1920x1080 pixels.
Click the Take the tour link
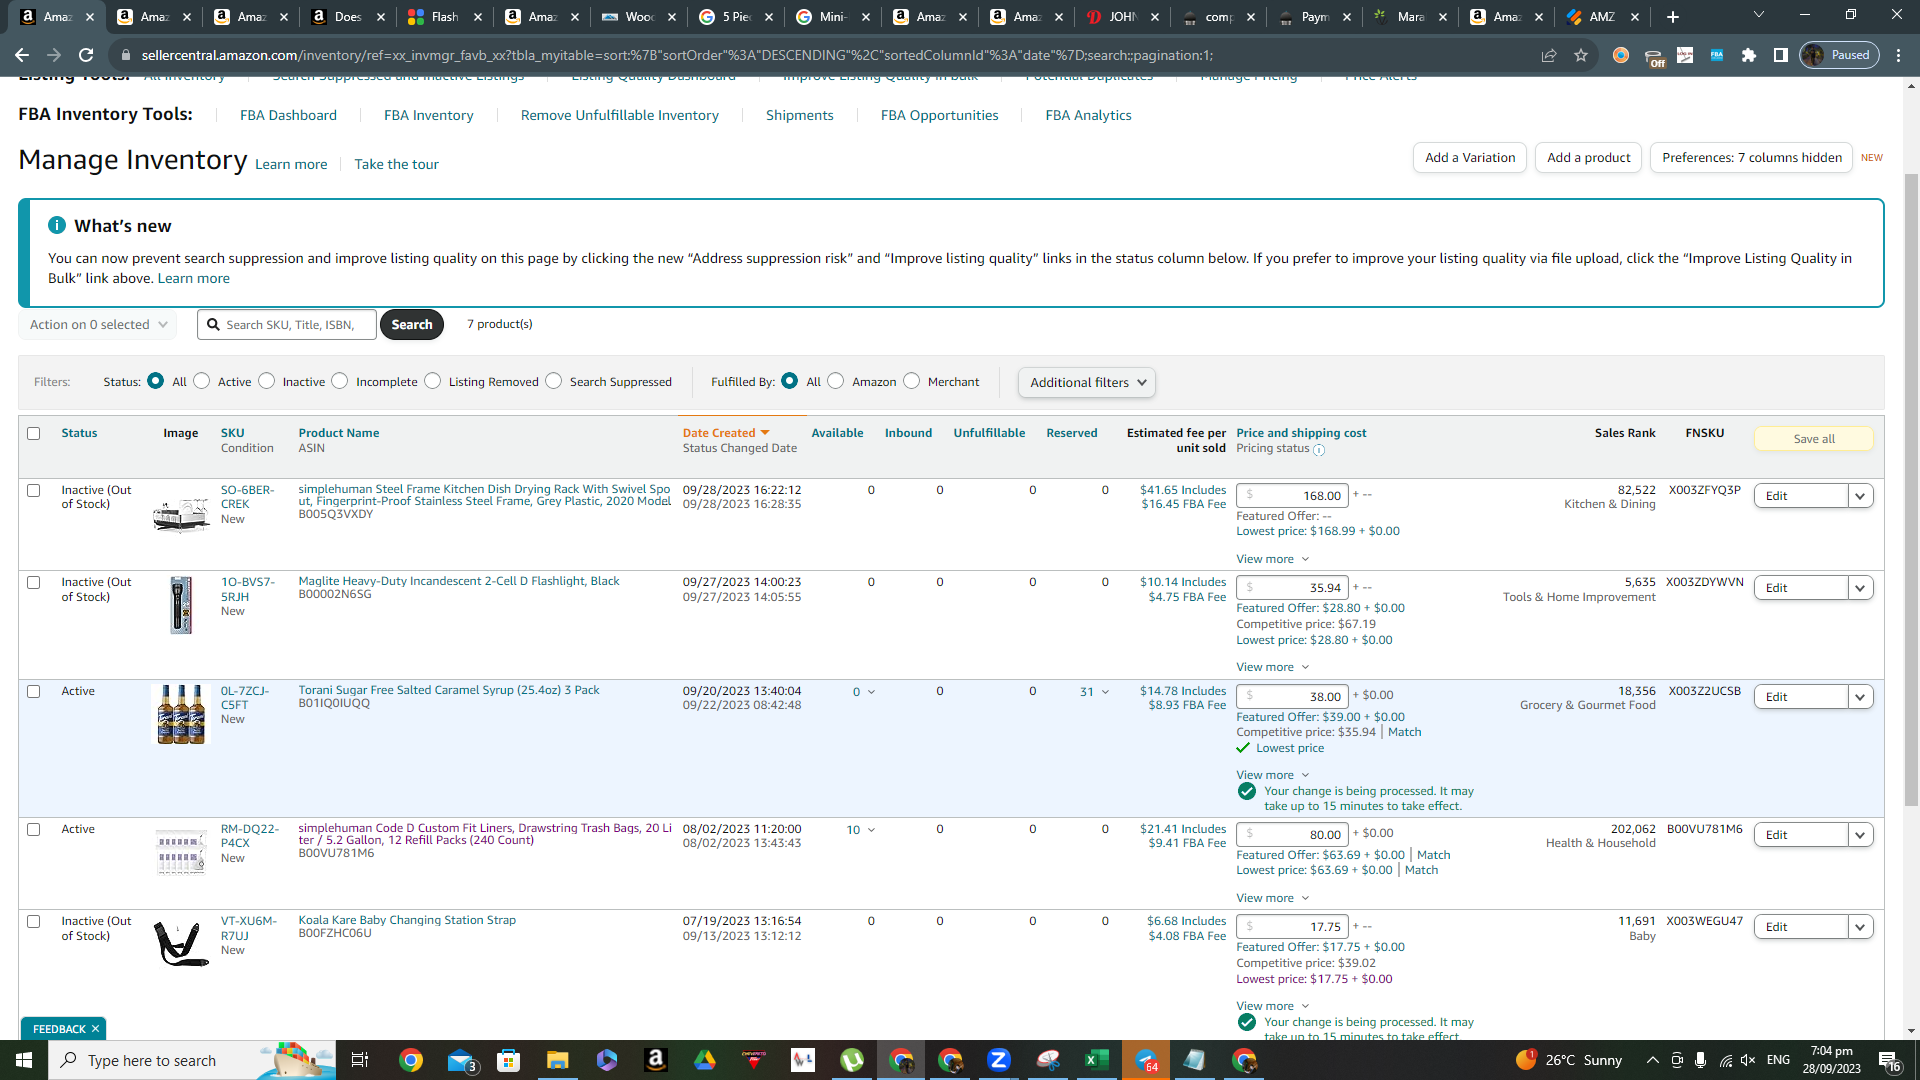(x=397, y=165)
